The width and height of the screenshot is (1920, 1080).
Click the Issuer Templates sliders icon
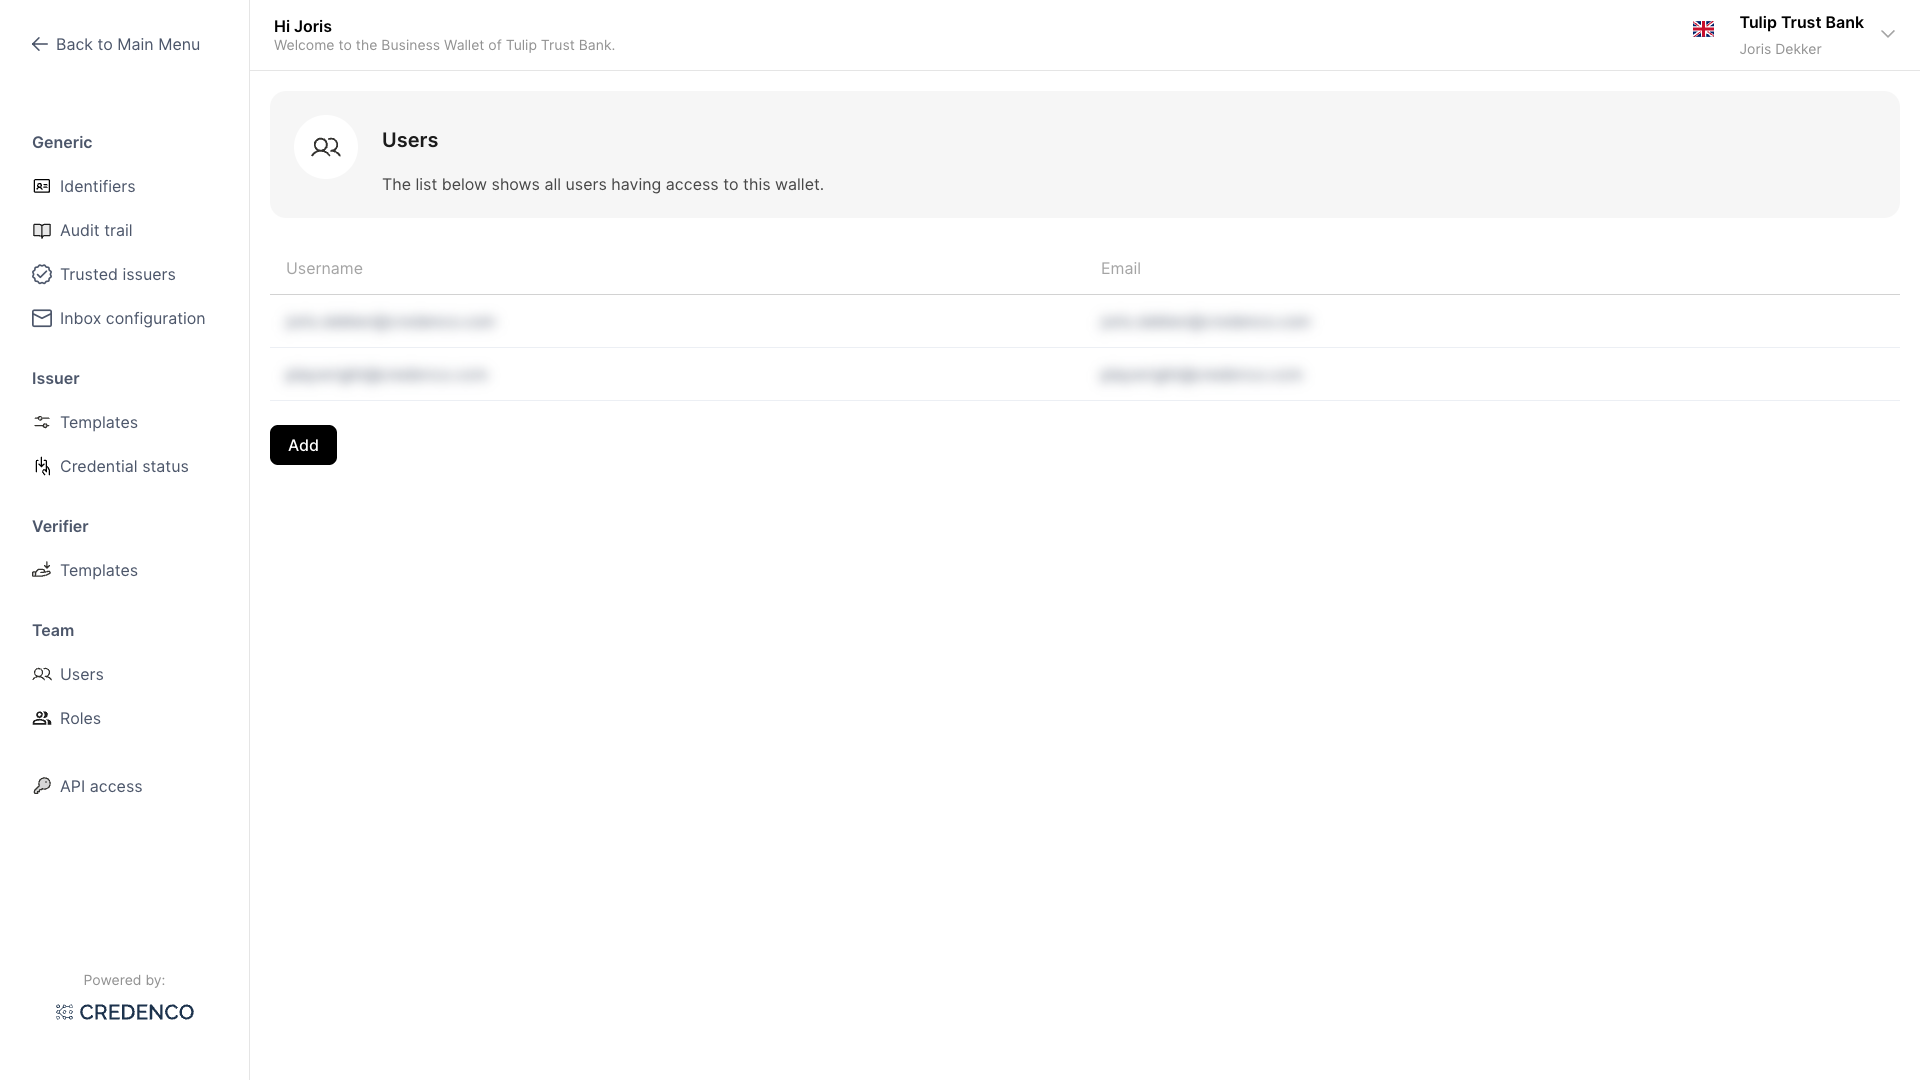tap(42, 423)
